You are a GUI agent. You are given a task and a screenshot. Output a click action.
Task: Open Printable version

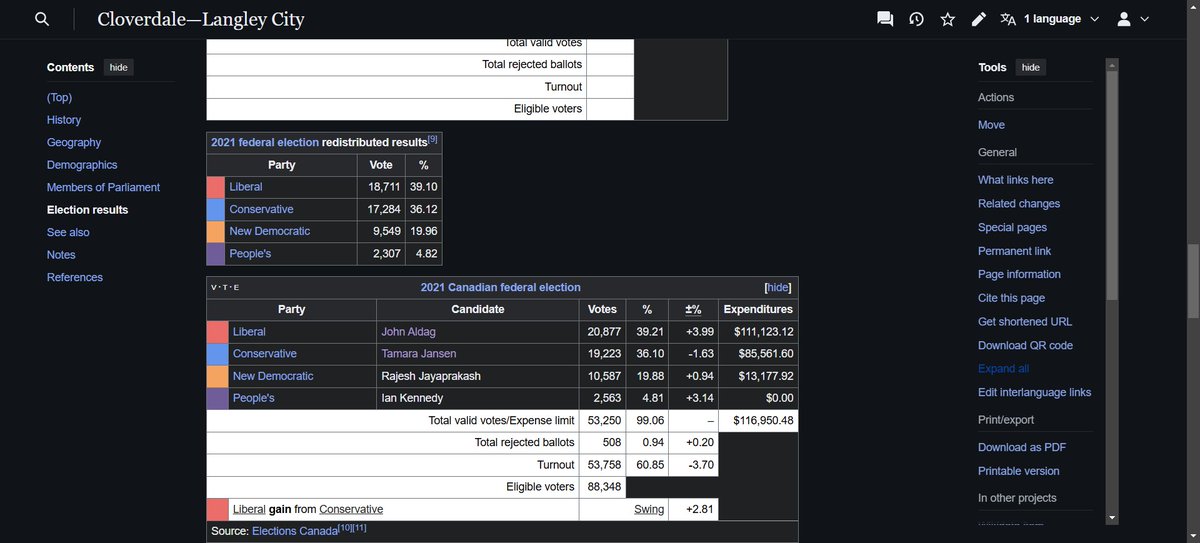click(1018, 471)
